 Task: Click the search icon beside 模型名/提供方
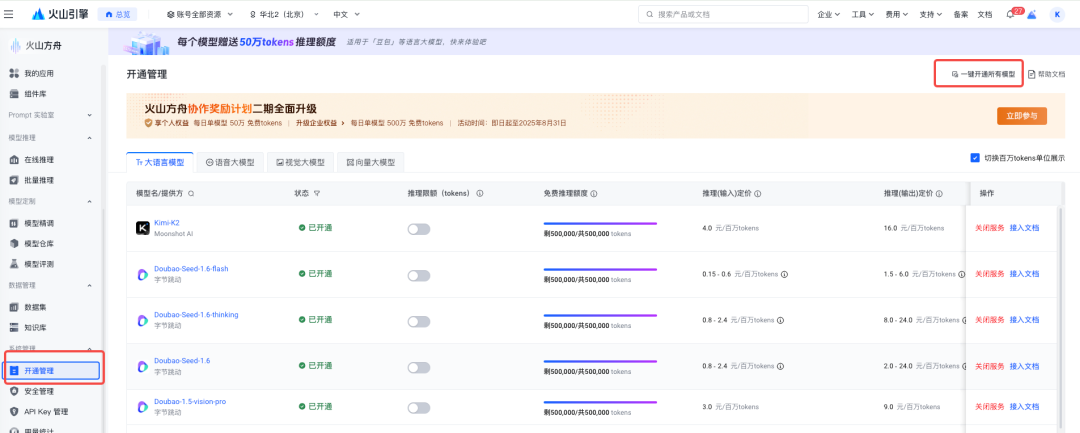[191, 193]
